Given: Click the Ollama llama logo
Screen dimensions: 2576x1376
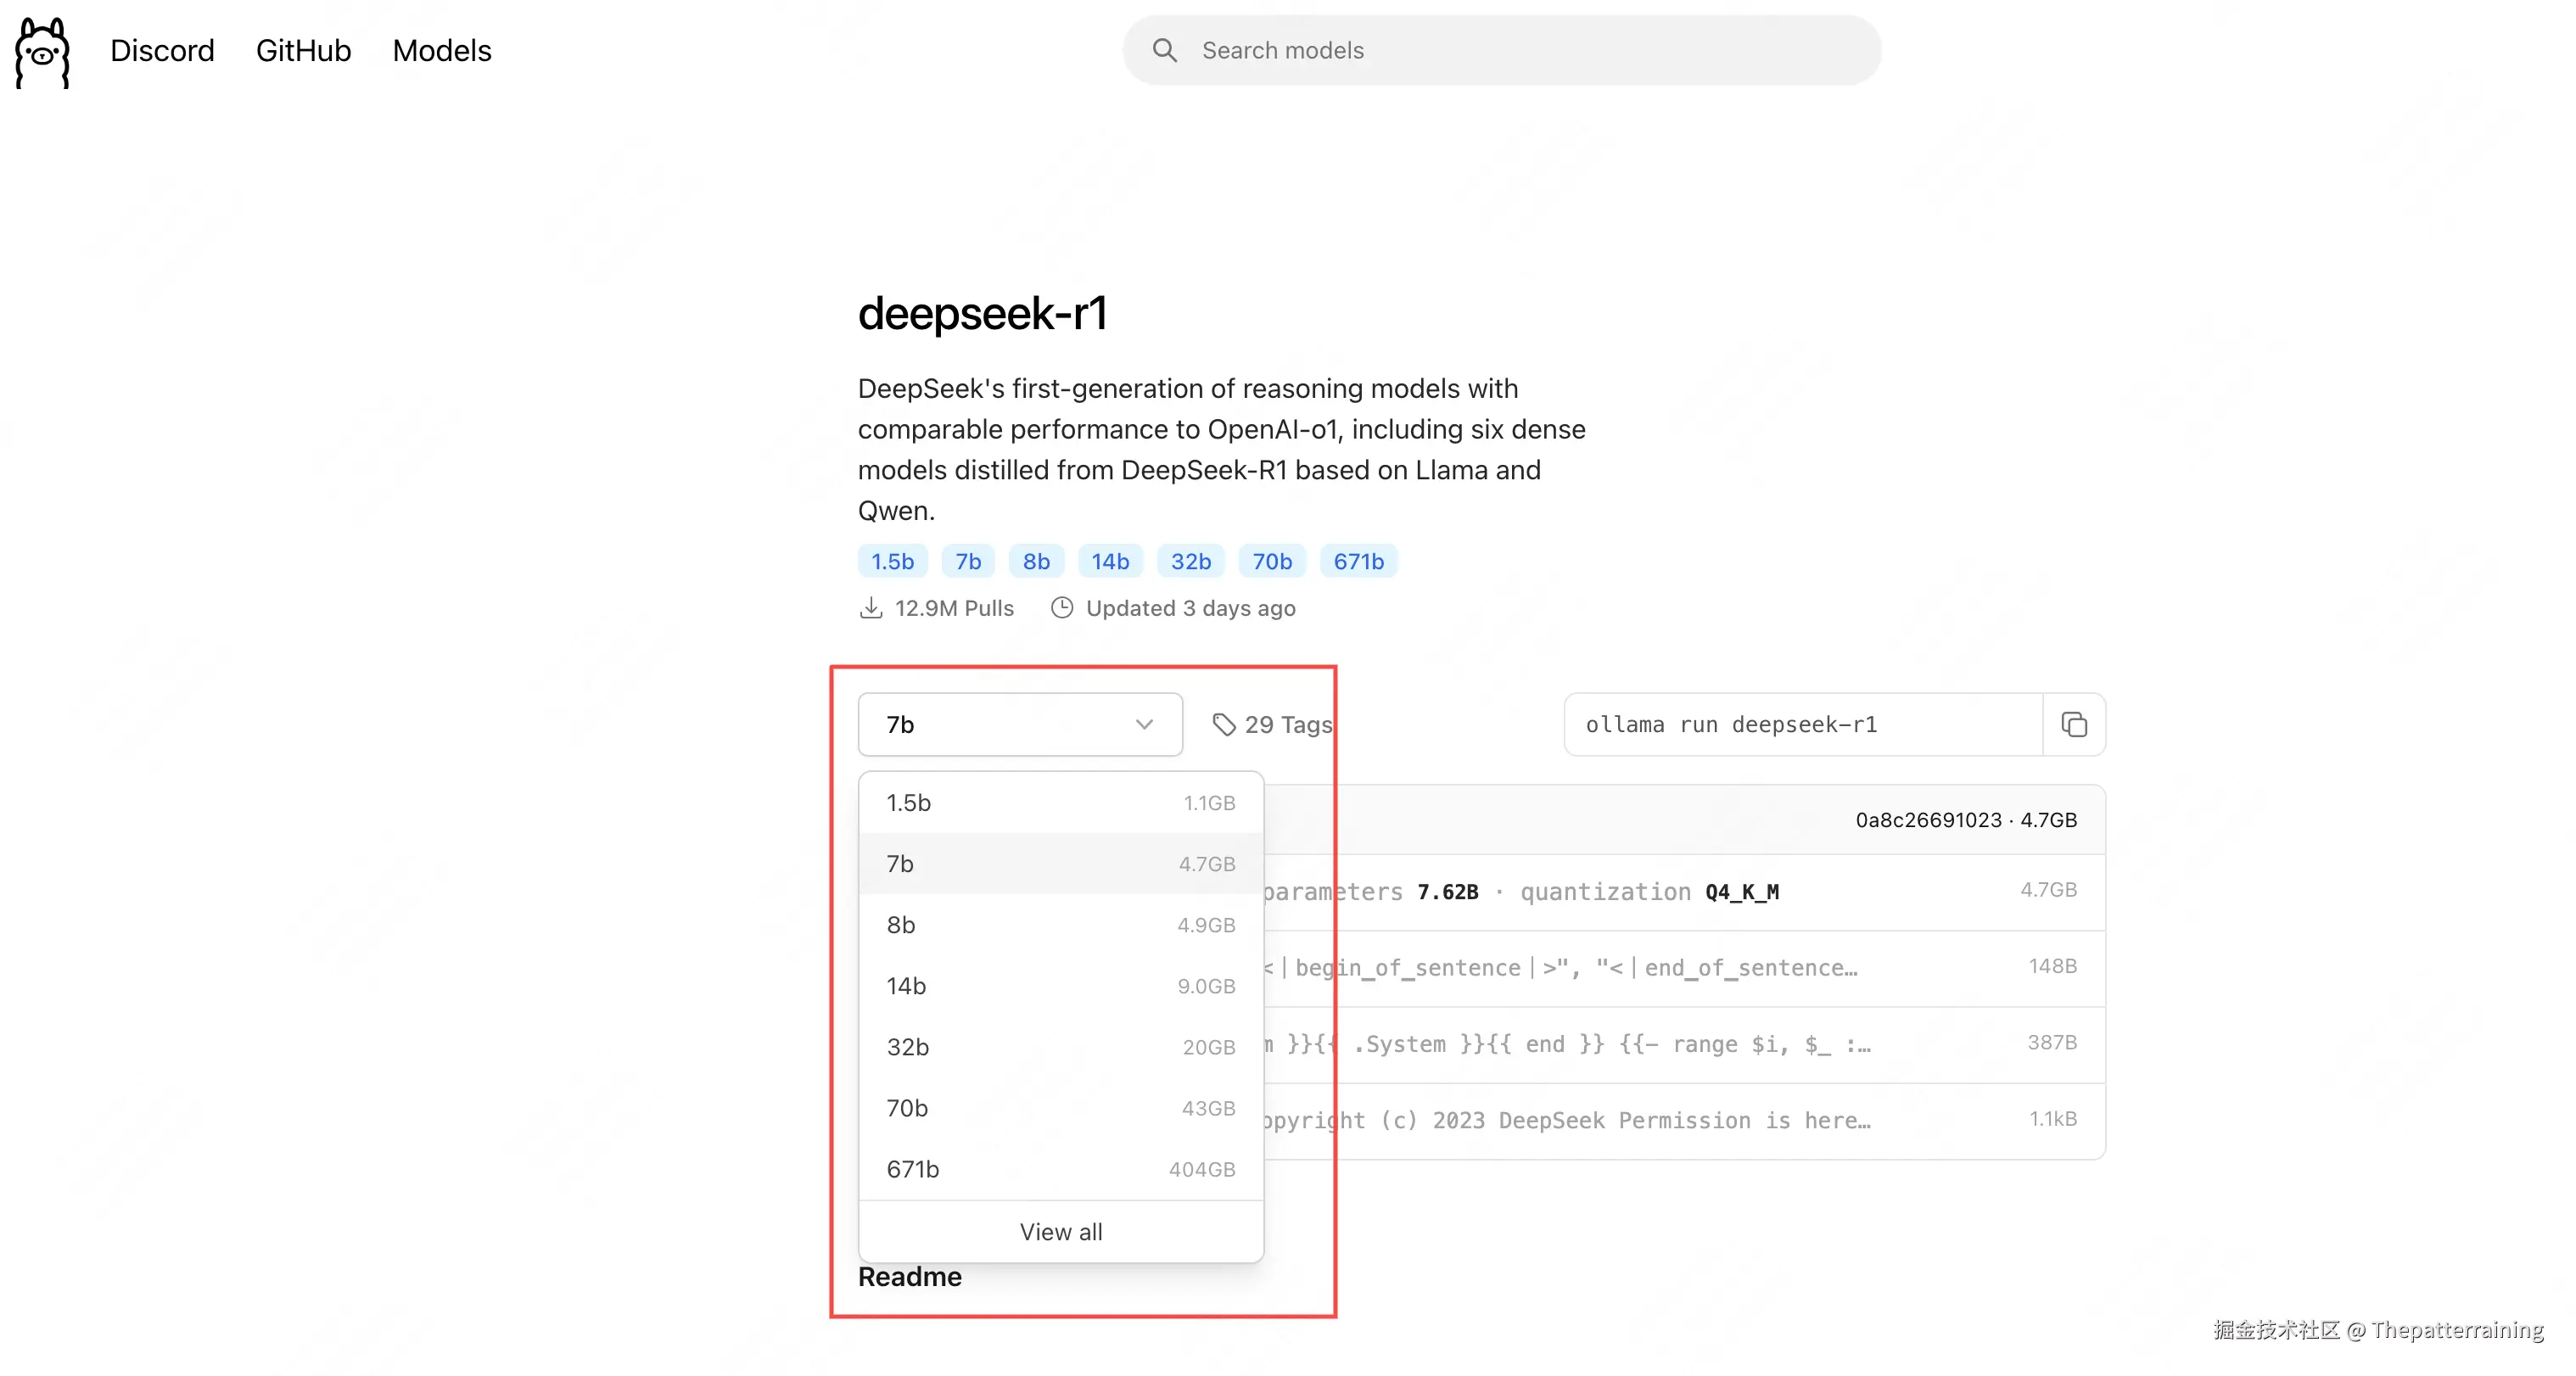Looking at the screenshot, I should 42,52.
